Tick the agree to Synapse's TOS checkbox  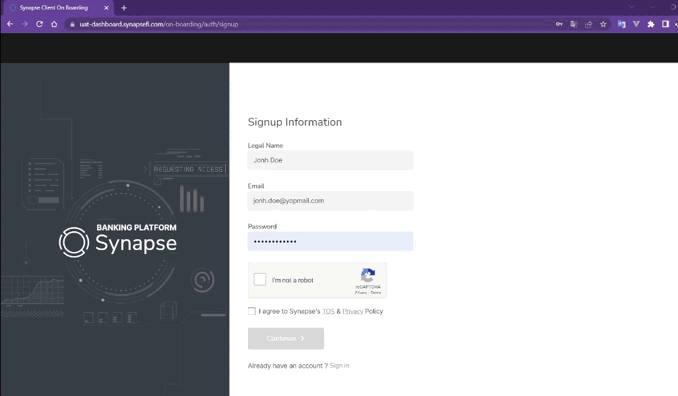tap(252, 311)
